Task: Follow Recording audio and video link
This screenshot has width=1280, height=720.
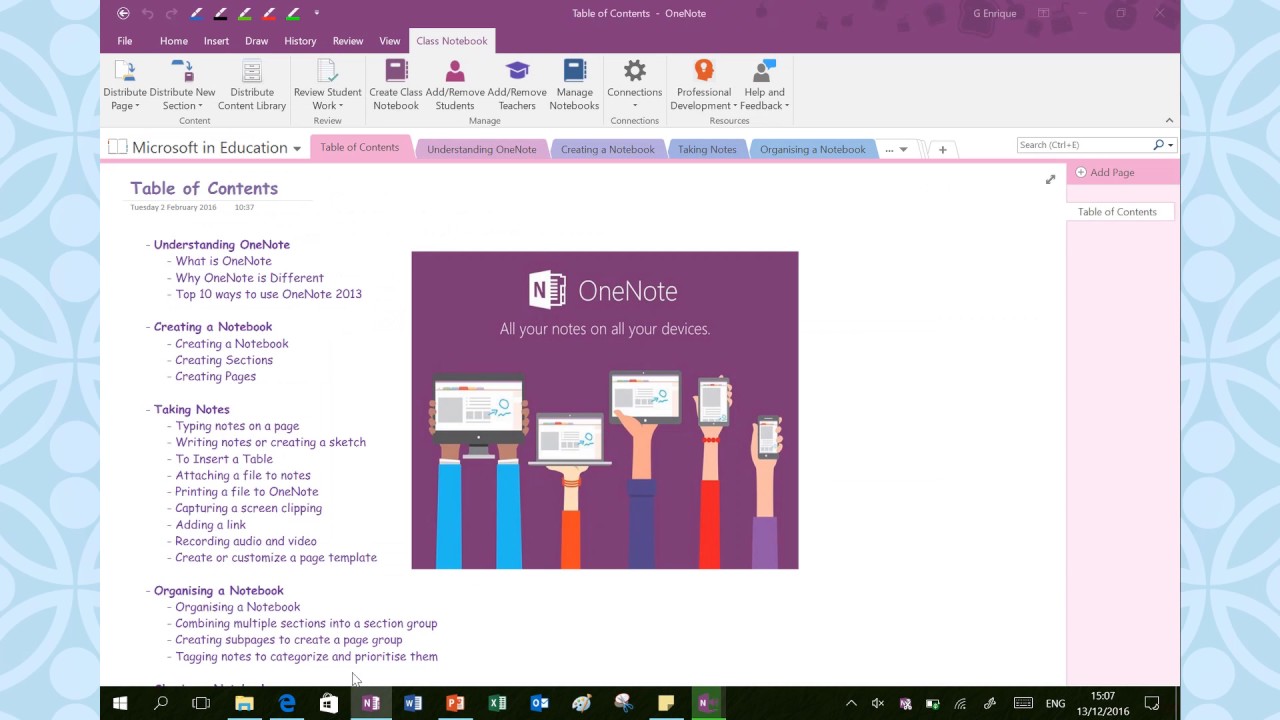Action: 246,541
